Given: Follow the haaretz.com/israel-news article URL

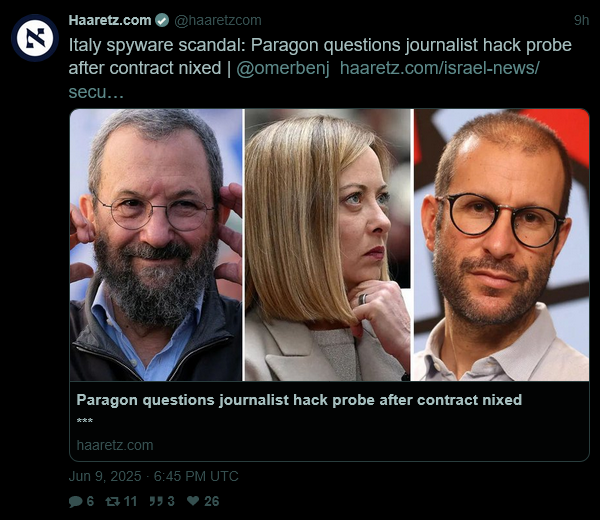Looking at the screenshot, I should click(439, 68).
